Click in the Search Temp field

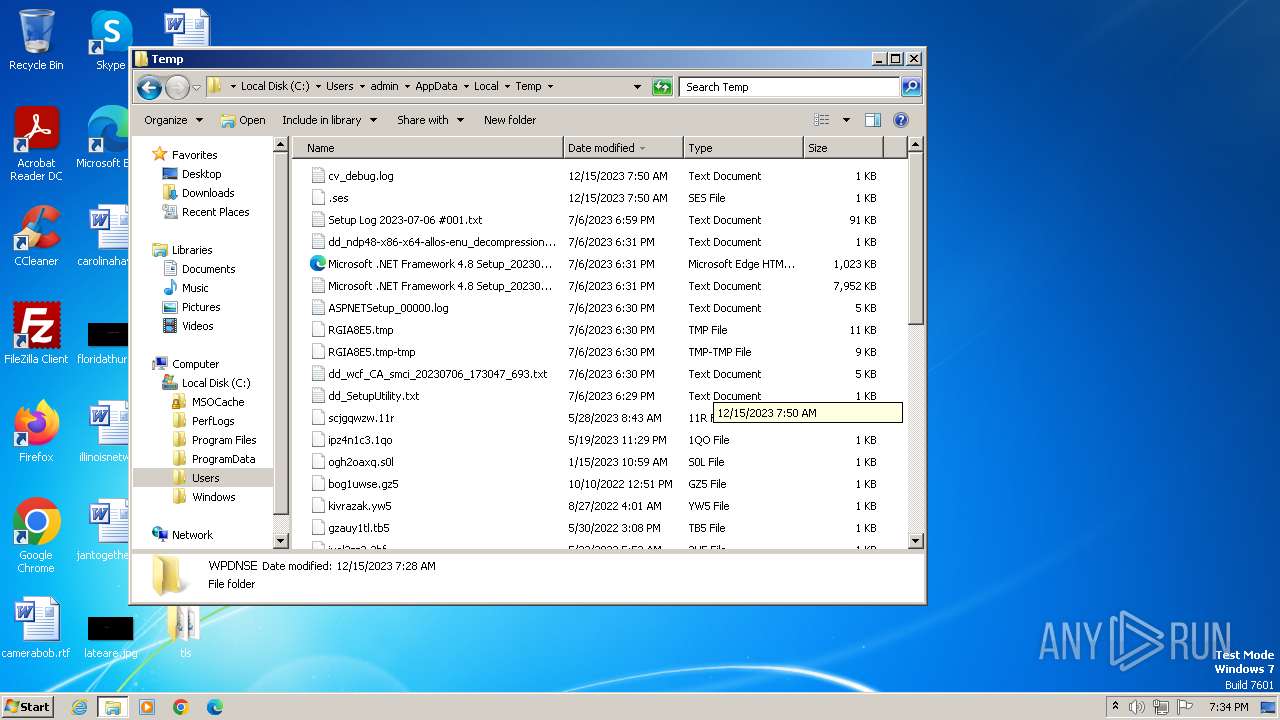pos(789,87)
